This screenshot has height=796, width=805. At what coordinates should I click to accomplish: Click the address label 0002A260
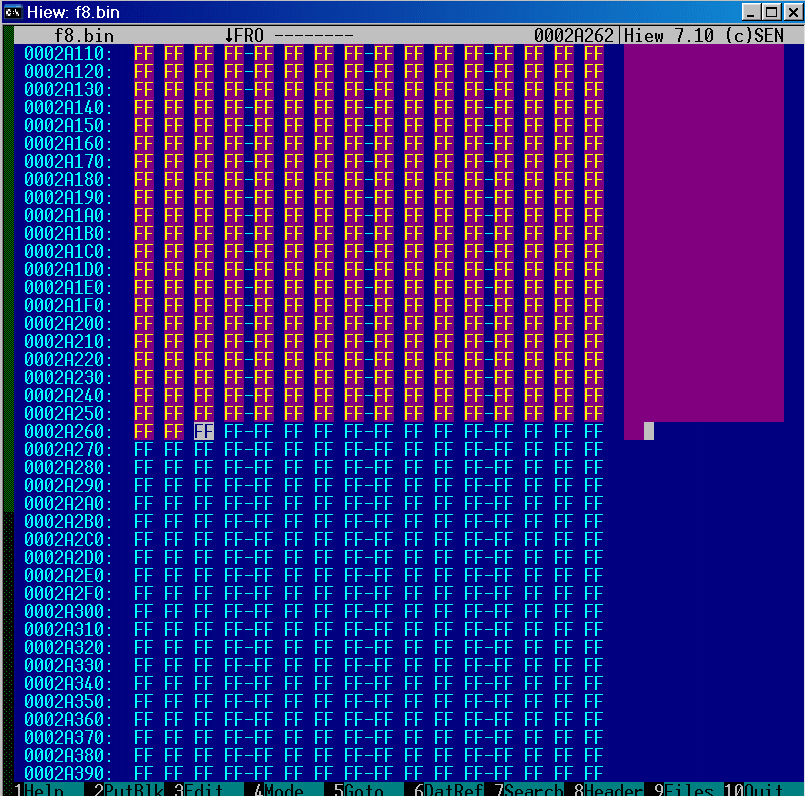pos(68,431)
